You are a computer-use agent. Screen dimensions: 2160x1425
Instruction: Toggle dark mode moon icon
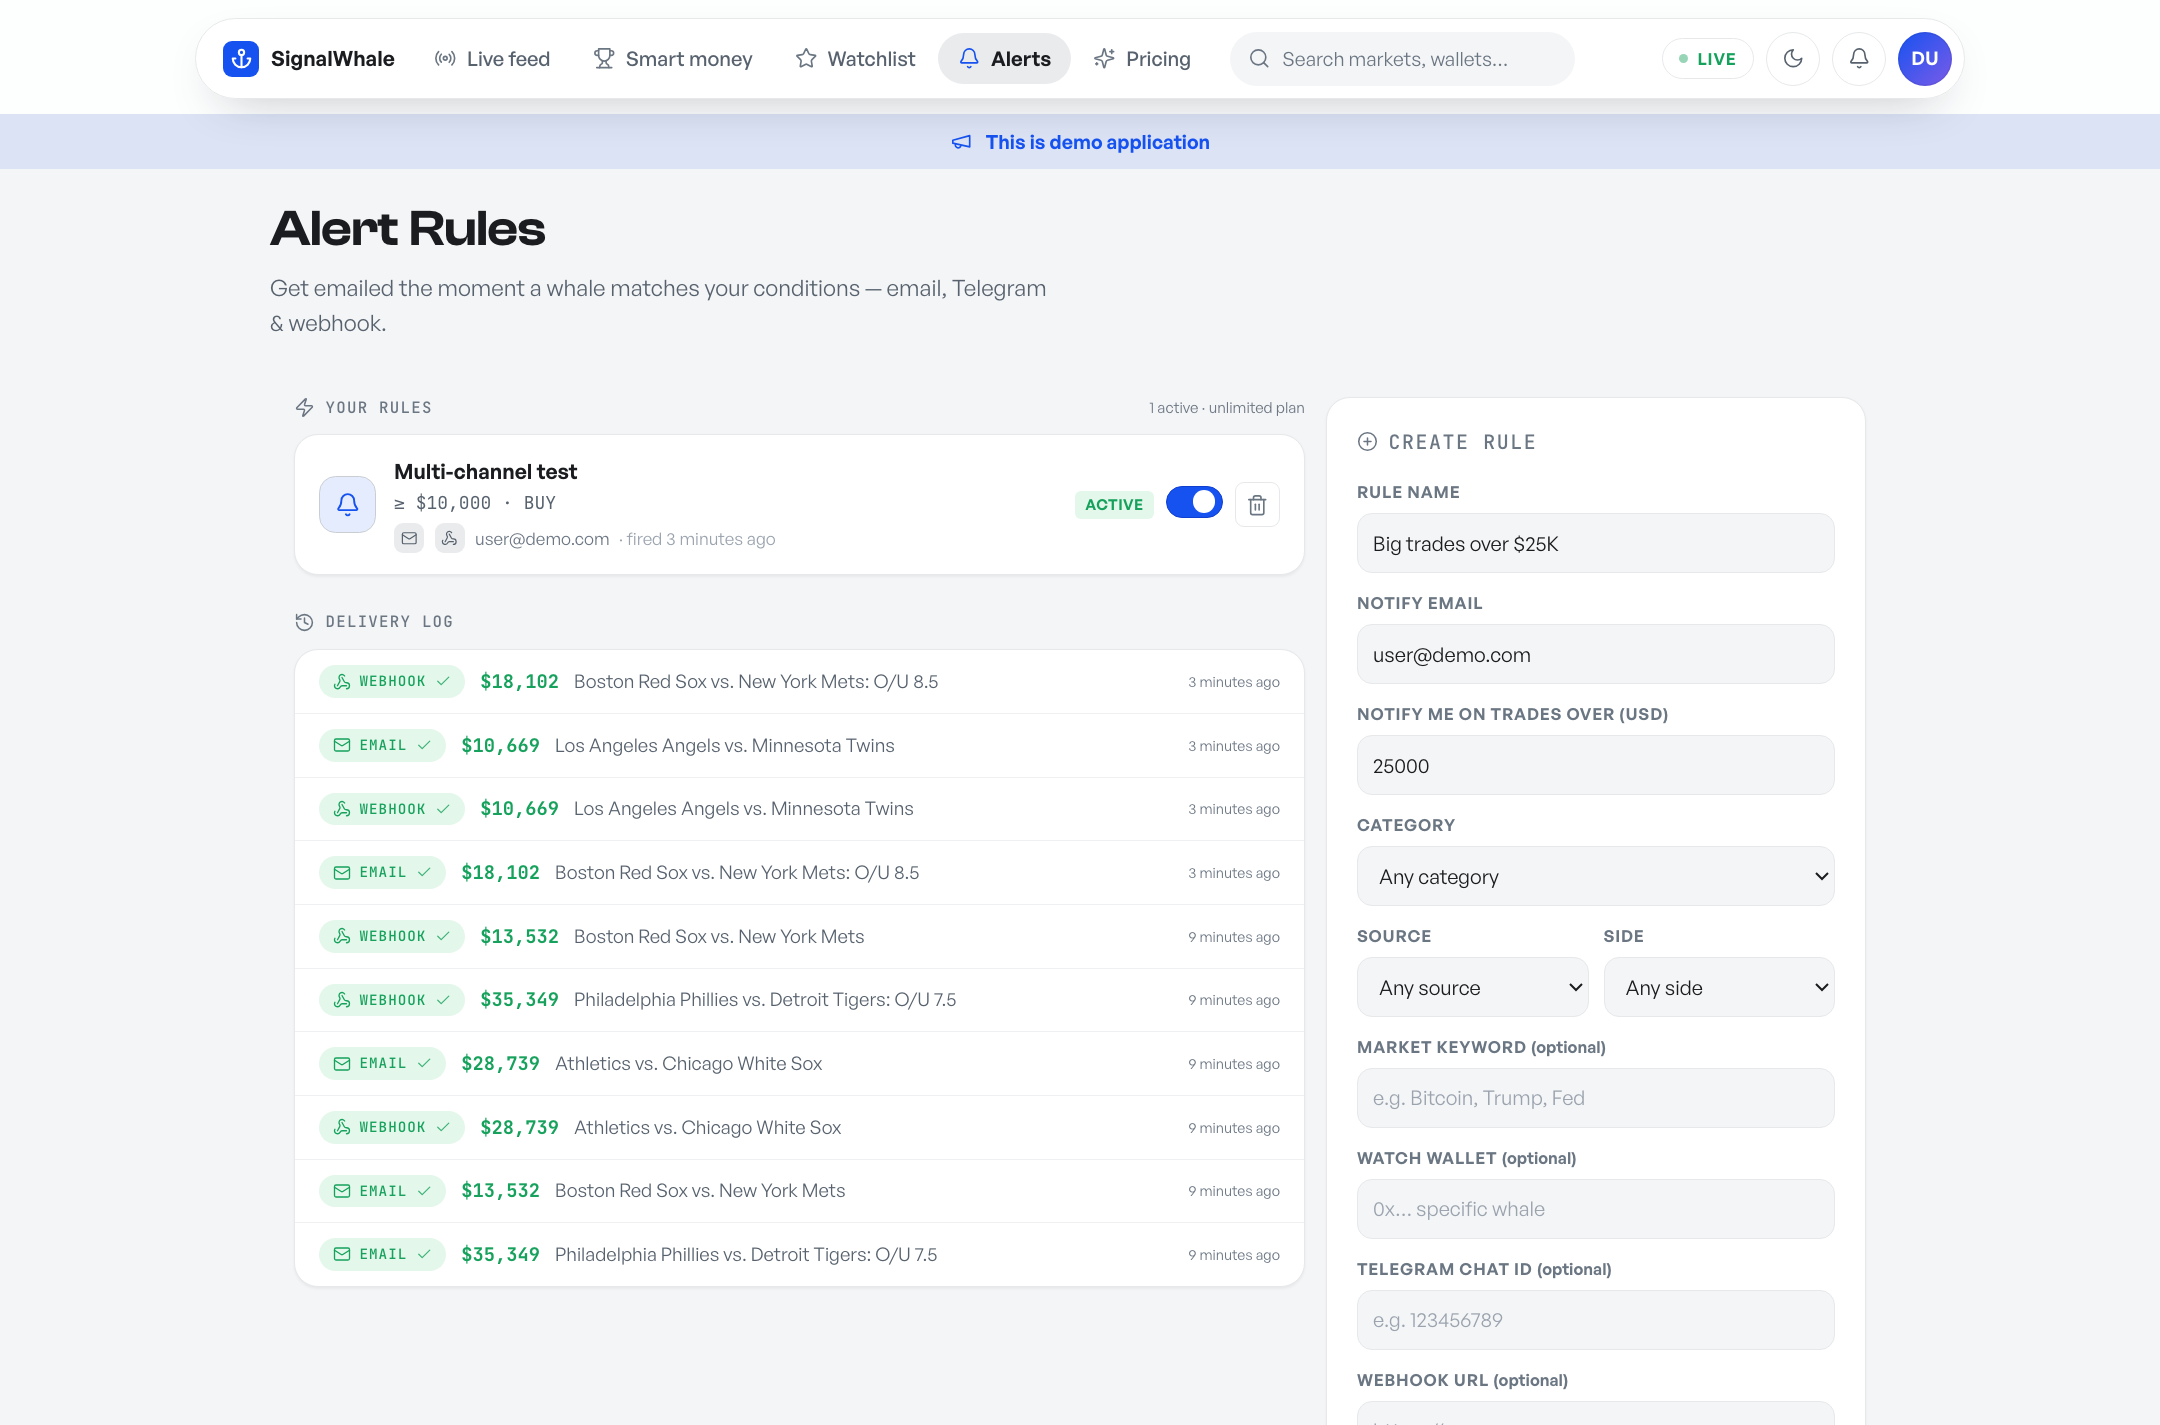coord(1793,59)
